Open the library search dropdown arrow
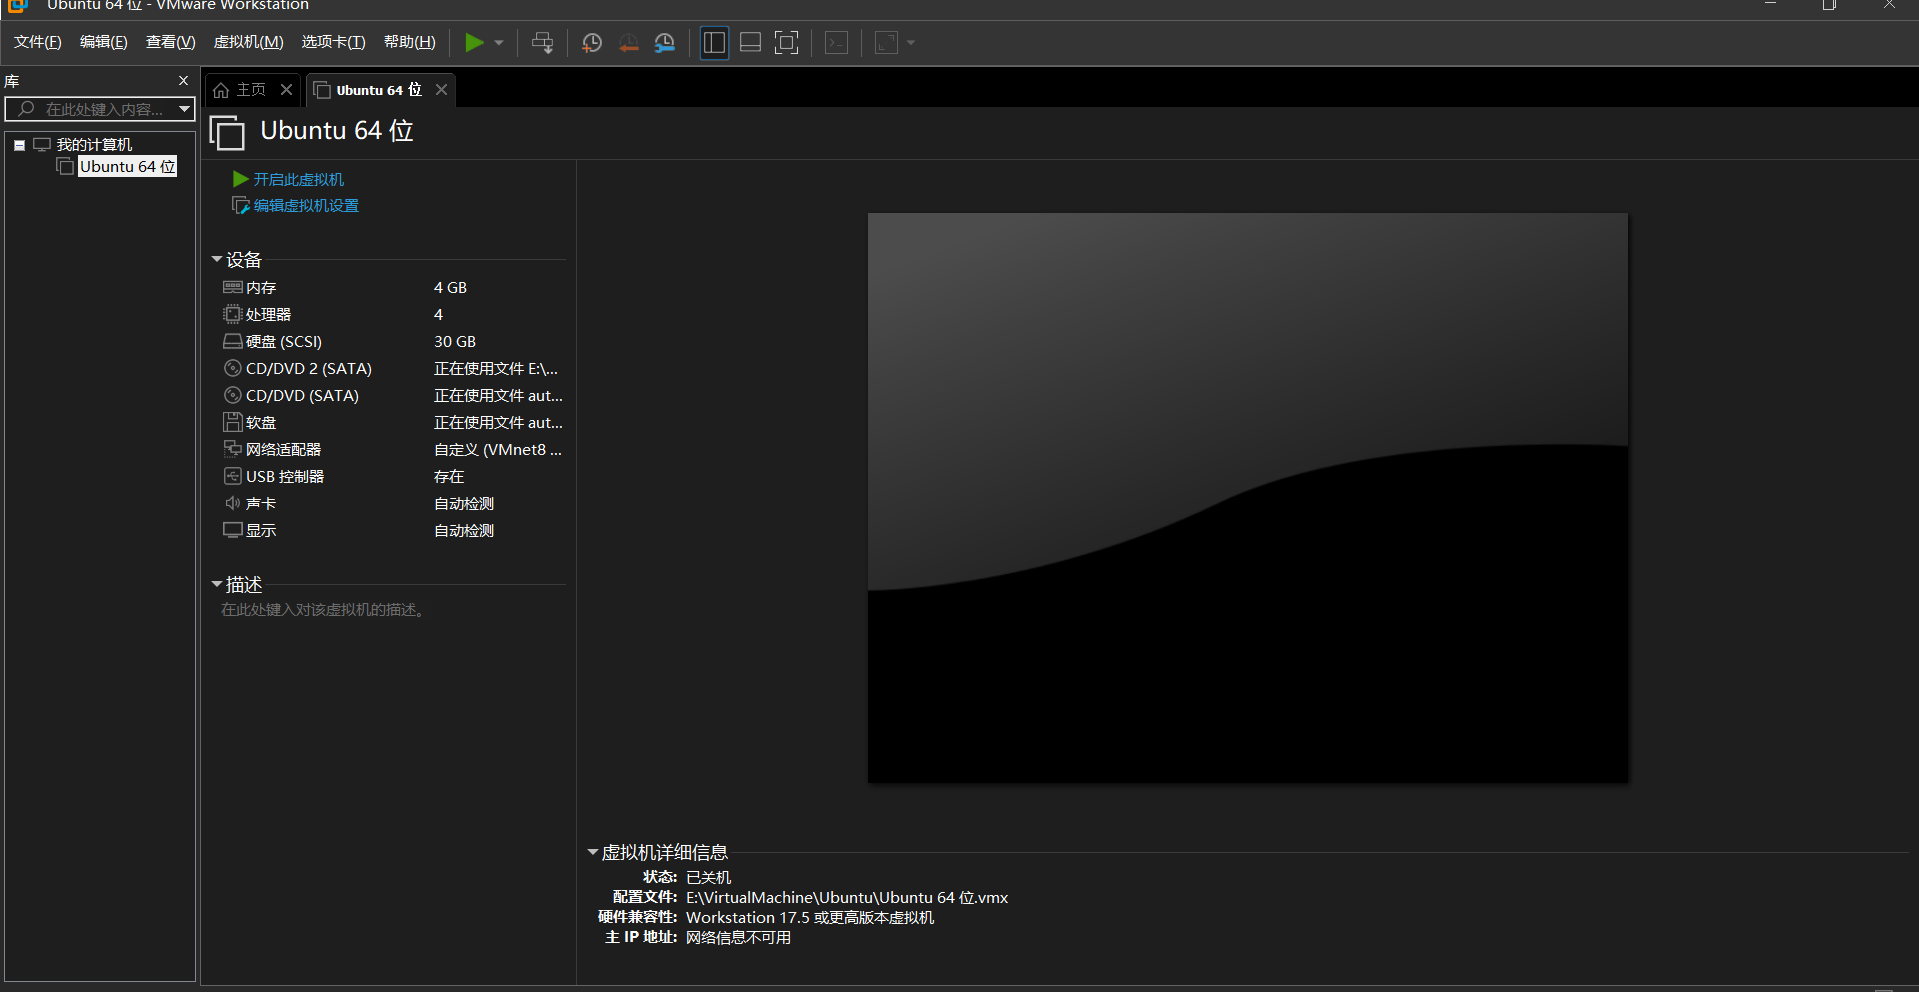 coord(185,109)
